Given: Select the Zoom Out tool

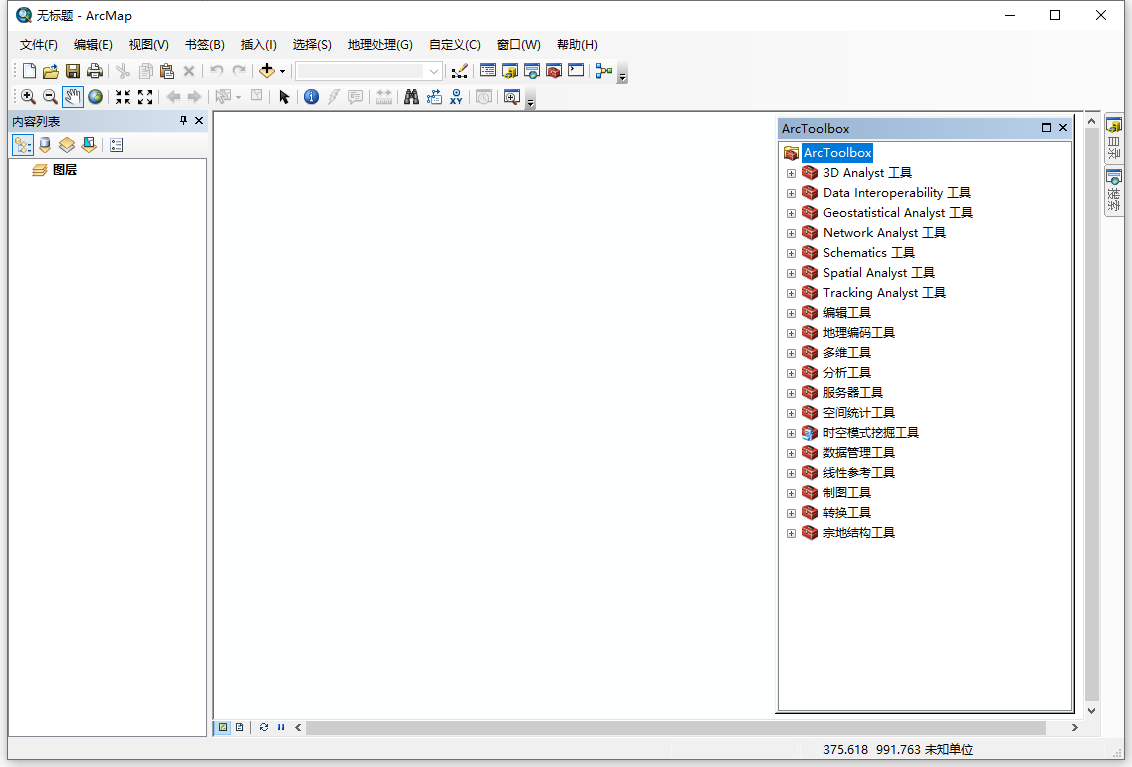Looking at the screenshot, I should pos(50,97).
